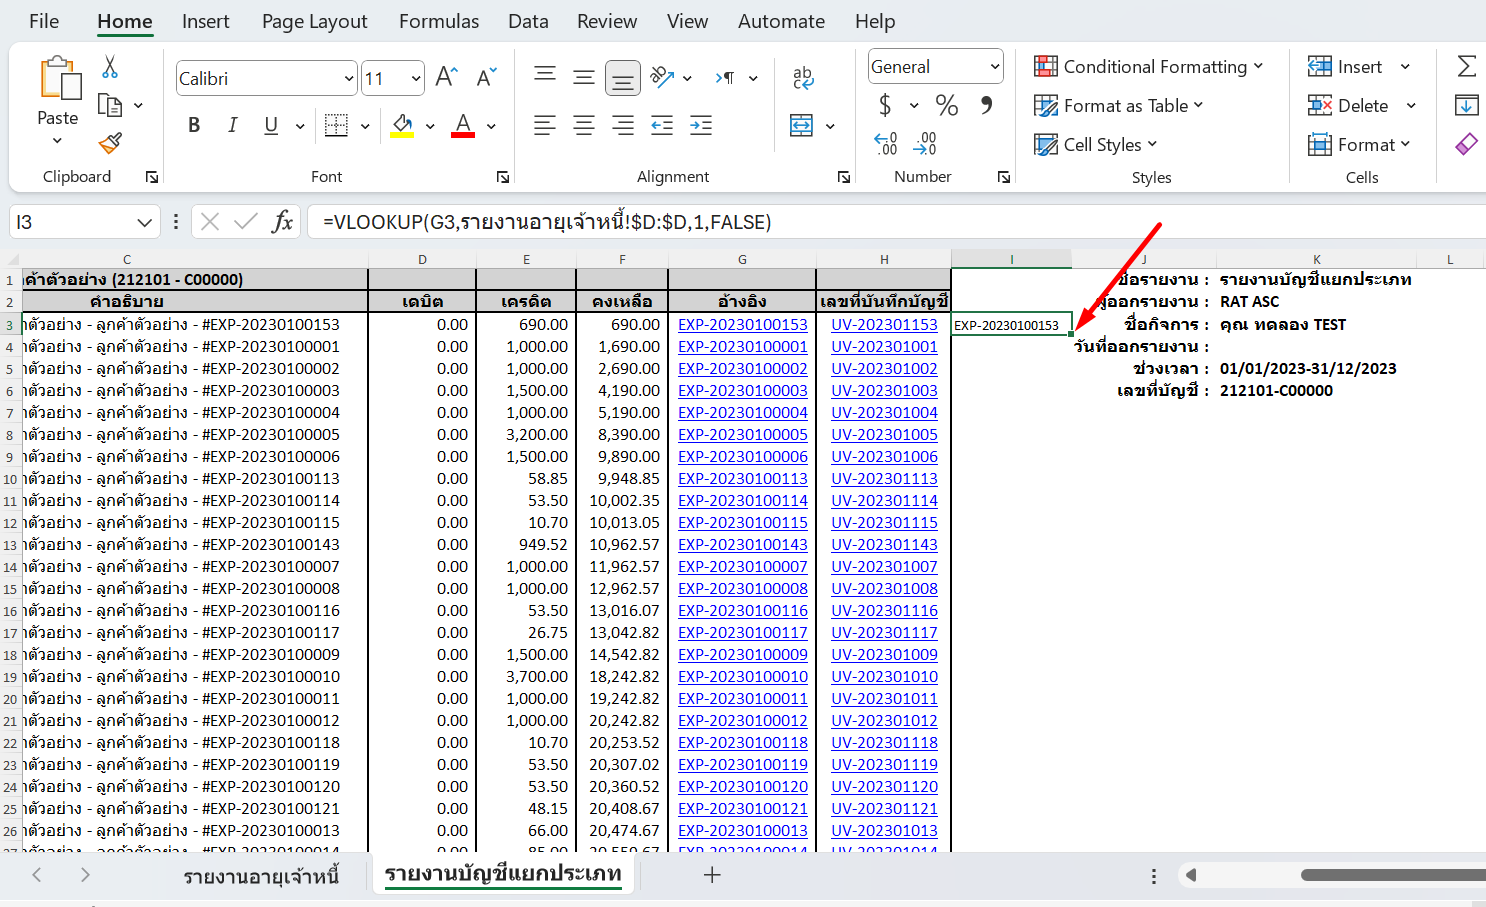This screenshot has width=1486, height=907.
Task: Switch to the Page Layout tab
Action: 314,21
